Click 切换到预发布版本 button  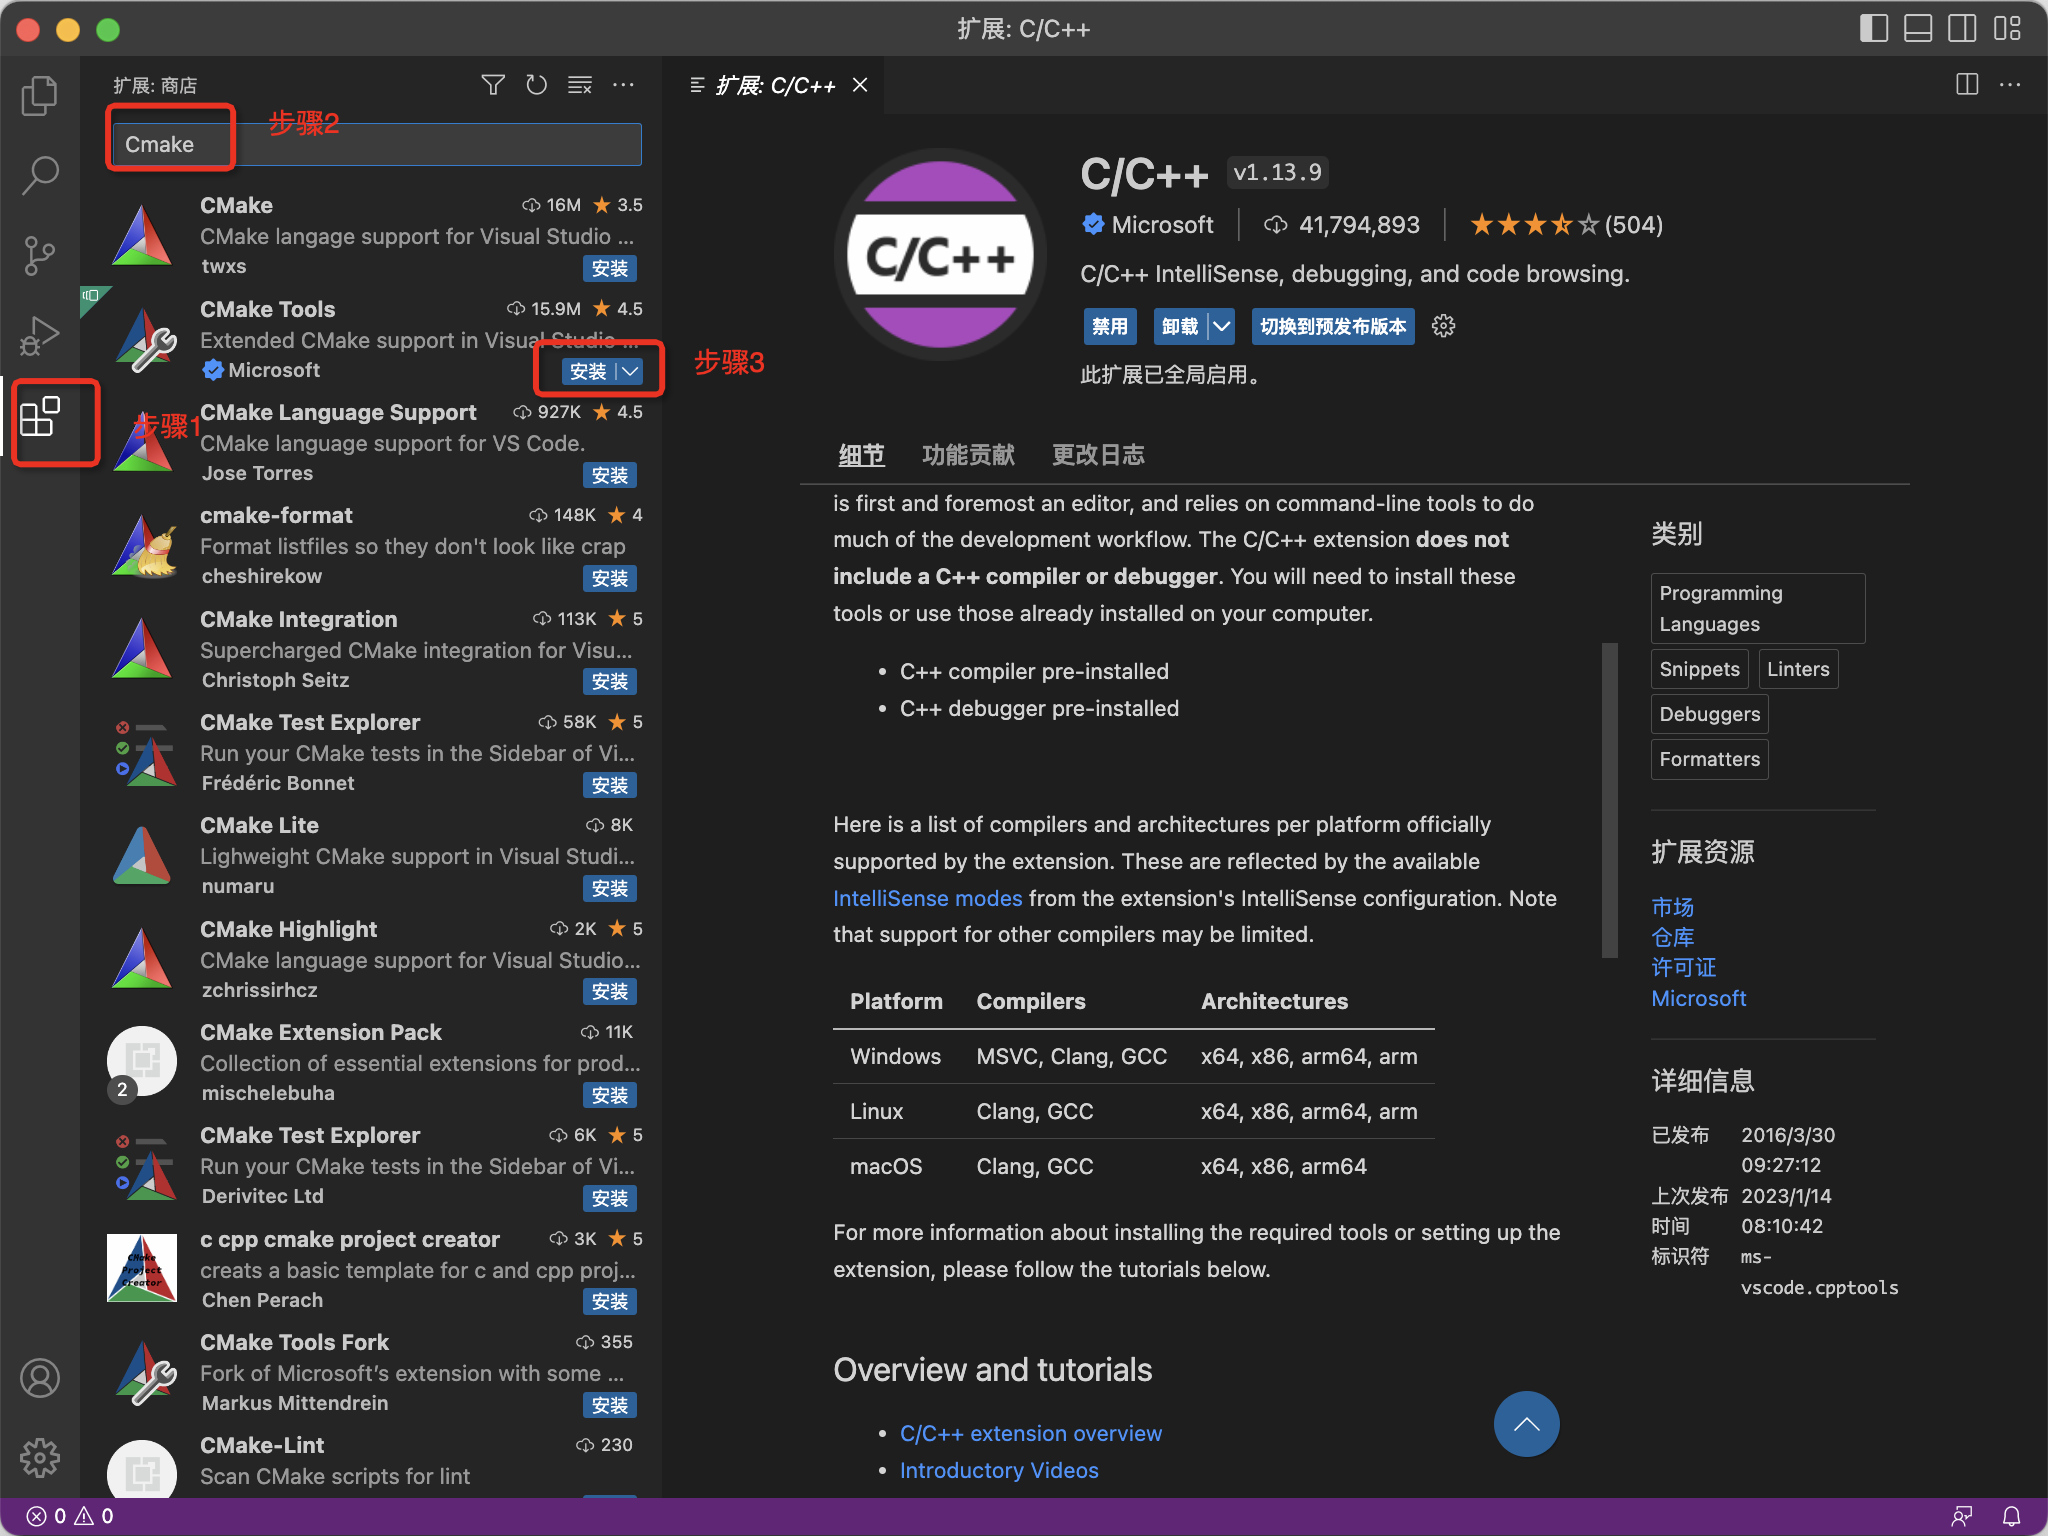(1332, 326)
